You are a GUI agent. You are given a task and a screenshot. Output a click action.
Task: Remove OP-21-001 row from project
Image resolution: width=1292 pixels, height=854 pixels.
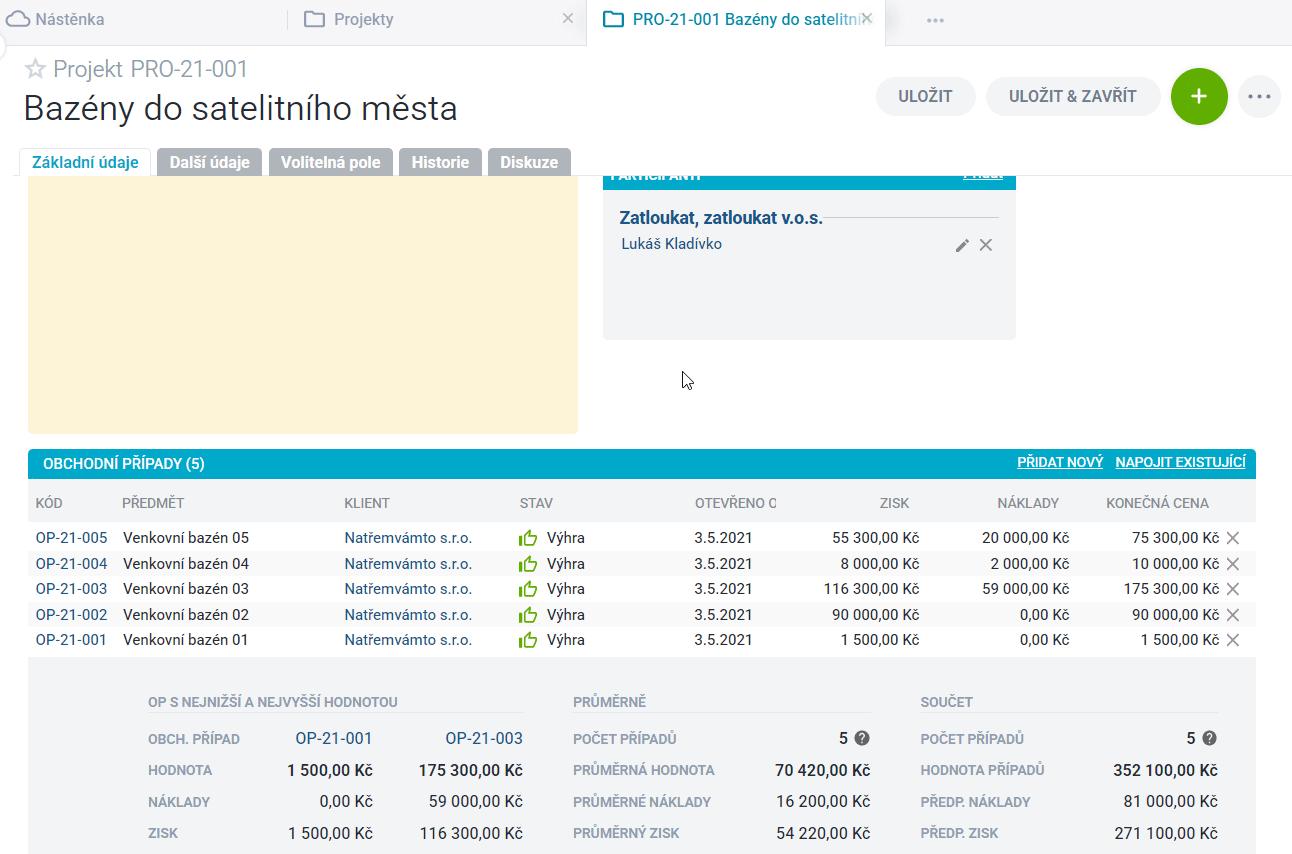pos(1233,640)
